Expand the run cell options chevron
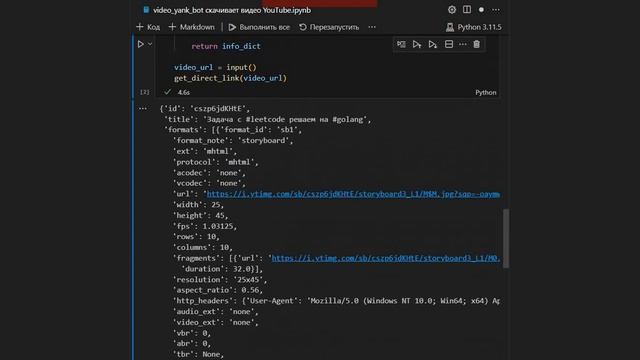The height and width of the screenshot is (360, 640). pos(150,44)
